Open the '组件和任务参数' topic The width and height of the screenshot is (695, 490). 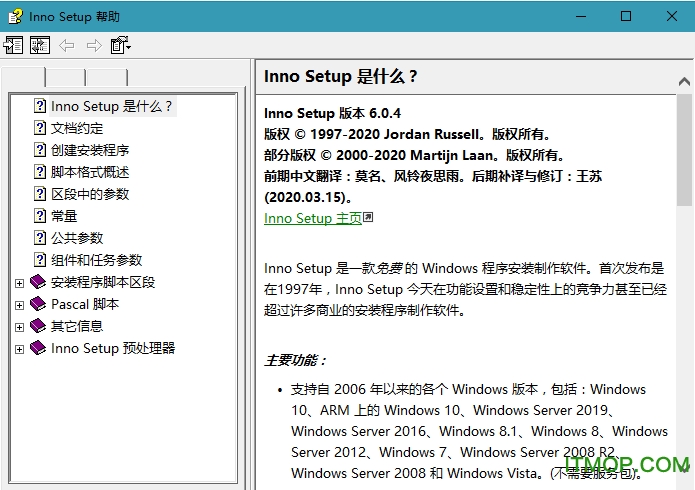click(96, 260)
